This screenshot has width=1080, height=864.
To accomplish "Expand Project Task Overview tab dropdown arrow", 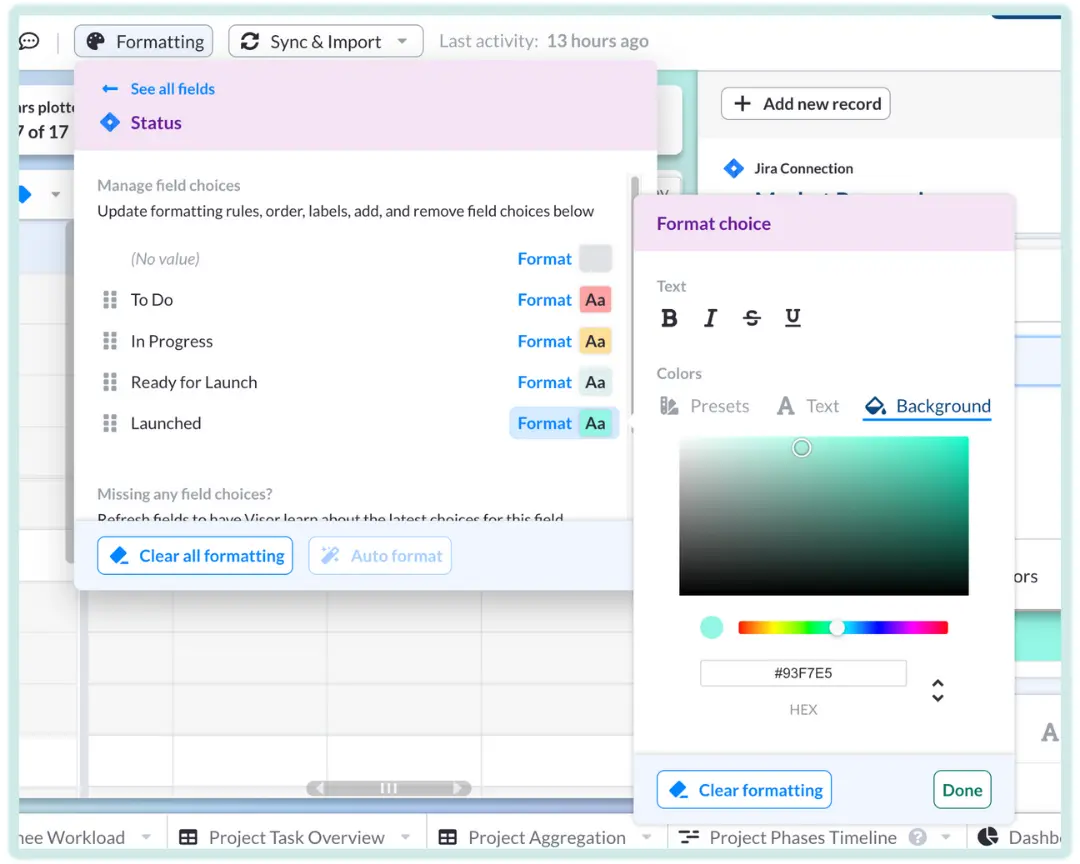I will click(x=405, y=838).
